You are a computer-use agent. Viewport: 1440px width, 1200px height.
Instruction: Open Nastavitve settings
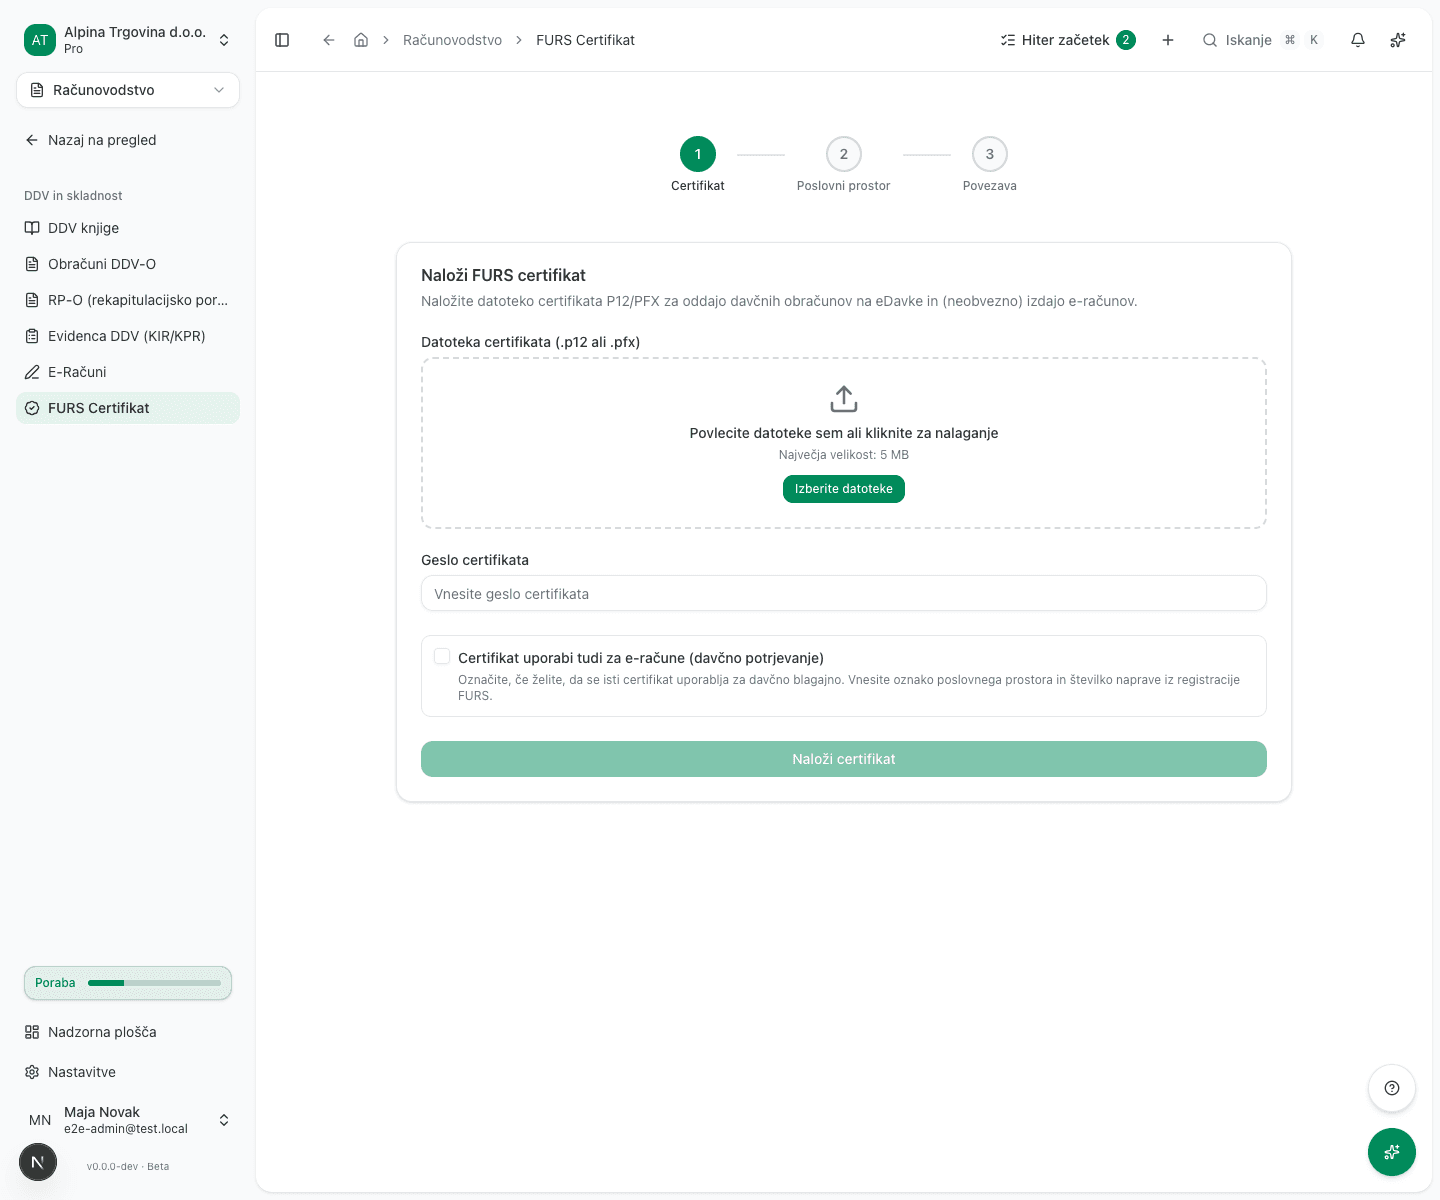[x=128, y=1072]
